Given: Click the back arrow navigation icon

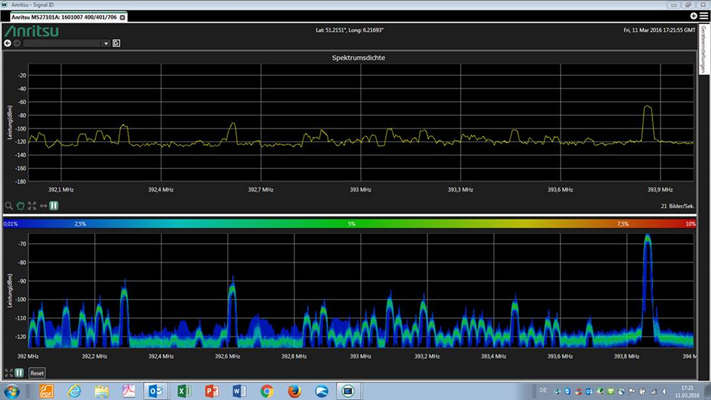Looking at the screenshot, I should coord(8,43).
